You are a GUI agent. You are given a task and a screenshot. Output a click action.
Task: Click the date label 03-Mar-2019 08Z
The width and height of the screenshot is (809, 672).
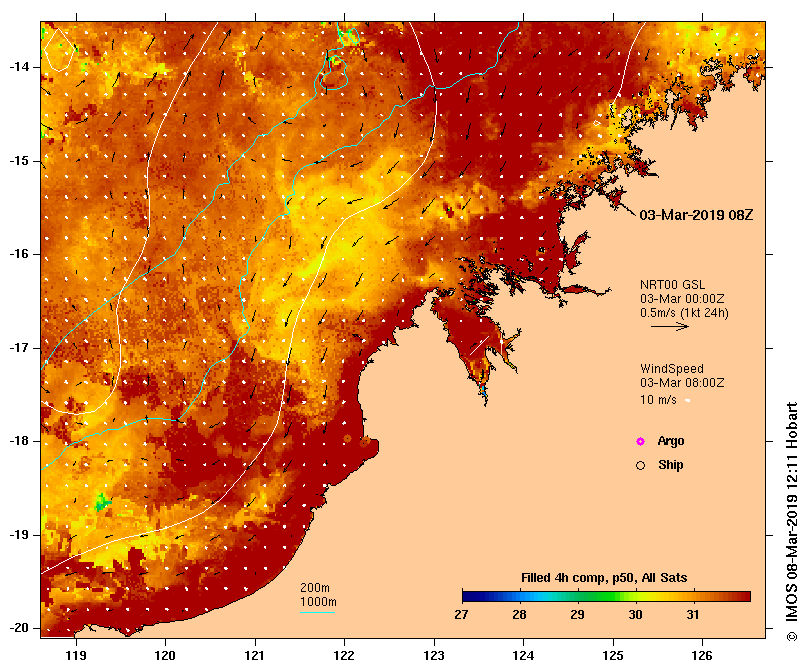coord(696,215)
